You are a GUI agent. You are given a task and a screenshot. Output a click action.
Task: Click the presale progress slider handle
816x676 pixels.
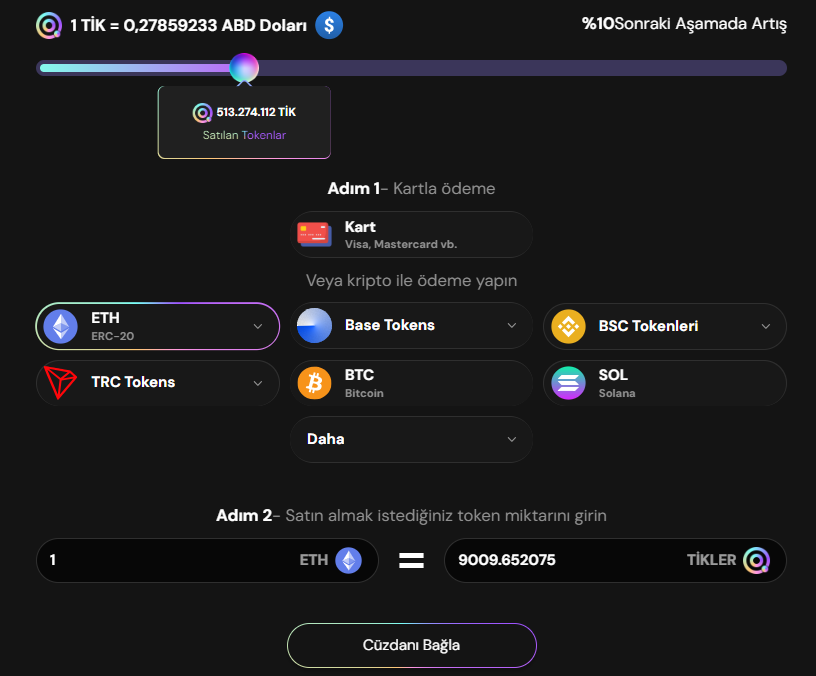[x=244, y=68]
